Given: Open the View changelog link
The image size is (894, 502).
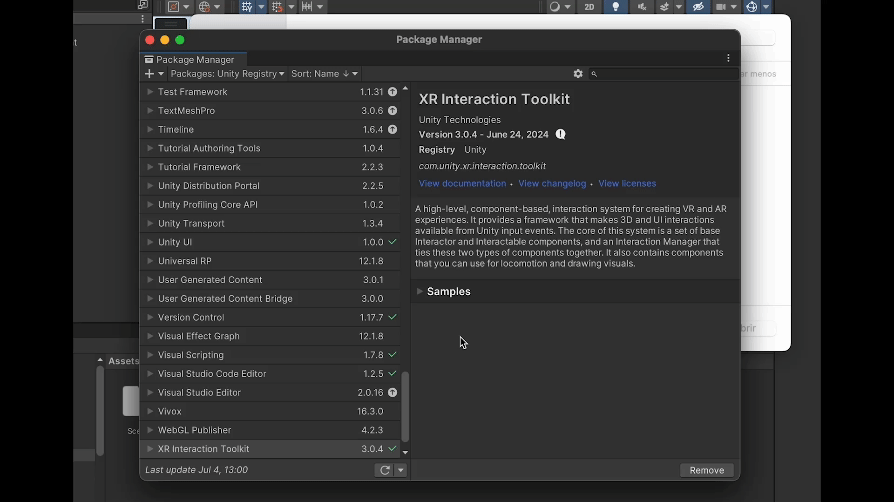Looking at the screenshot, I should pos(552,183).
